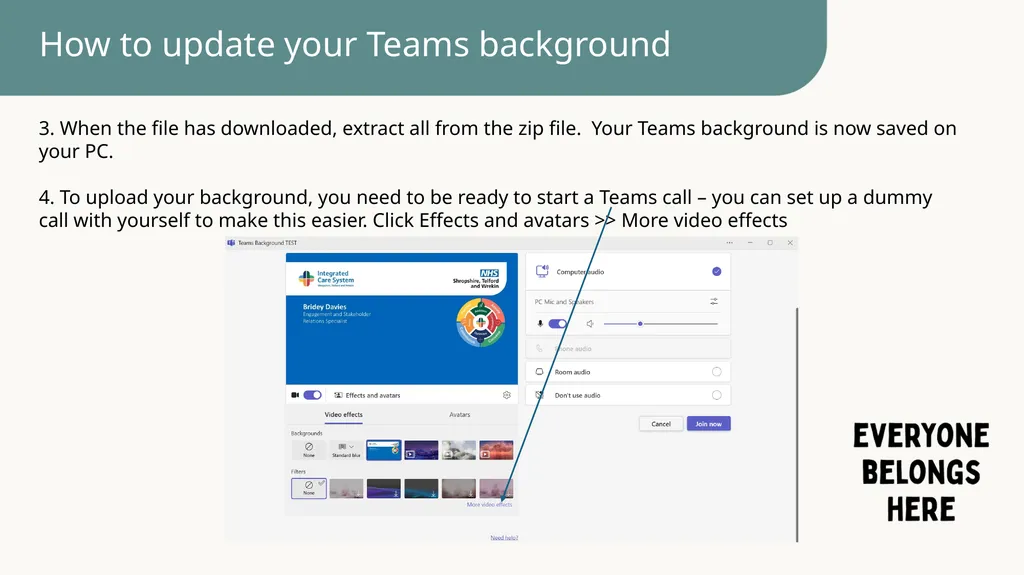Open device settings gear beside Effects and avatars
1024x575 pixels.
tap(506, 395)
